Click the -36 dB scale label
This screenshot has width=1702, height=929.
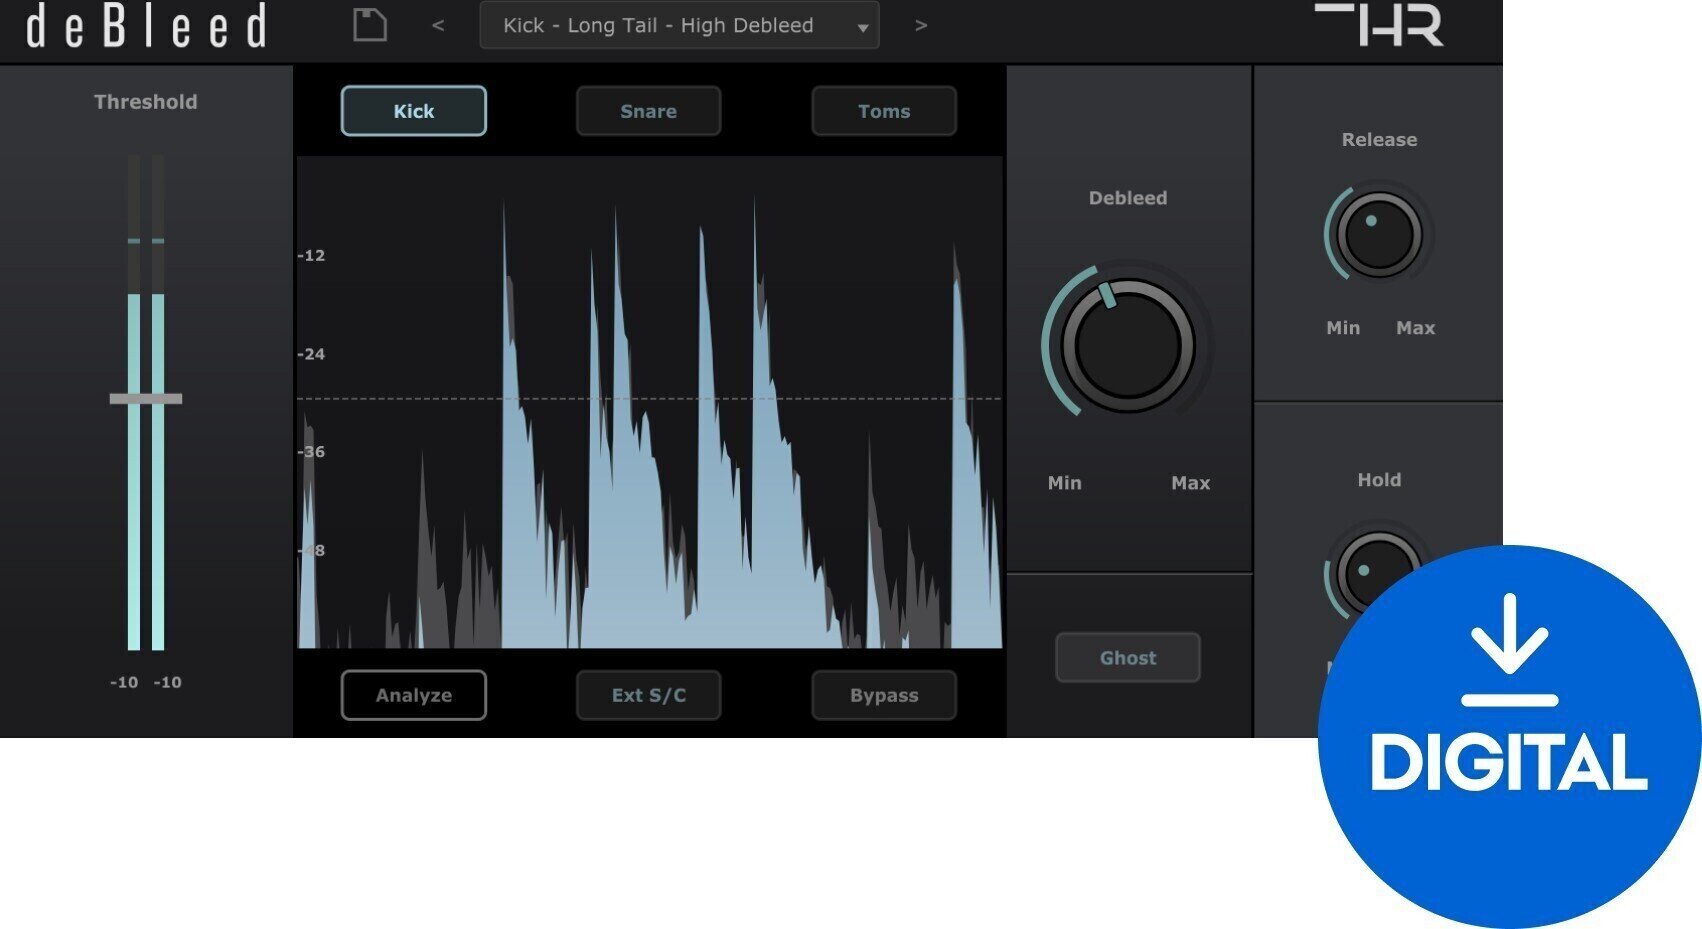click(311, 452)
